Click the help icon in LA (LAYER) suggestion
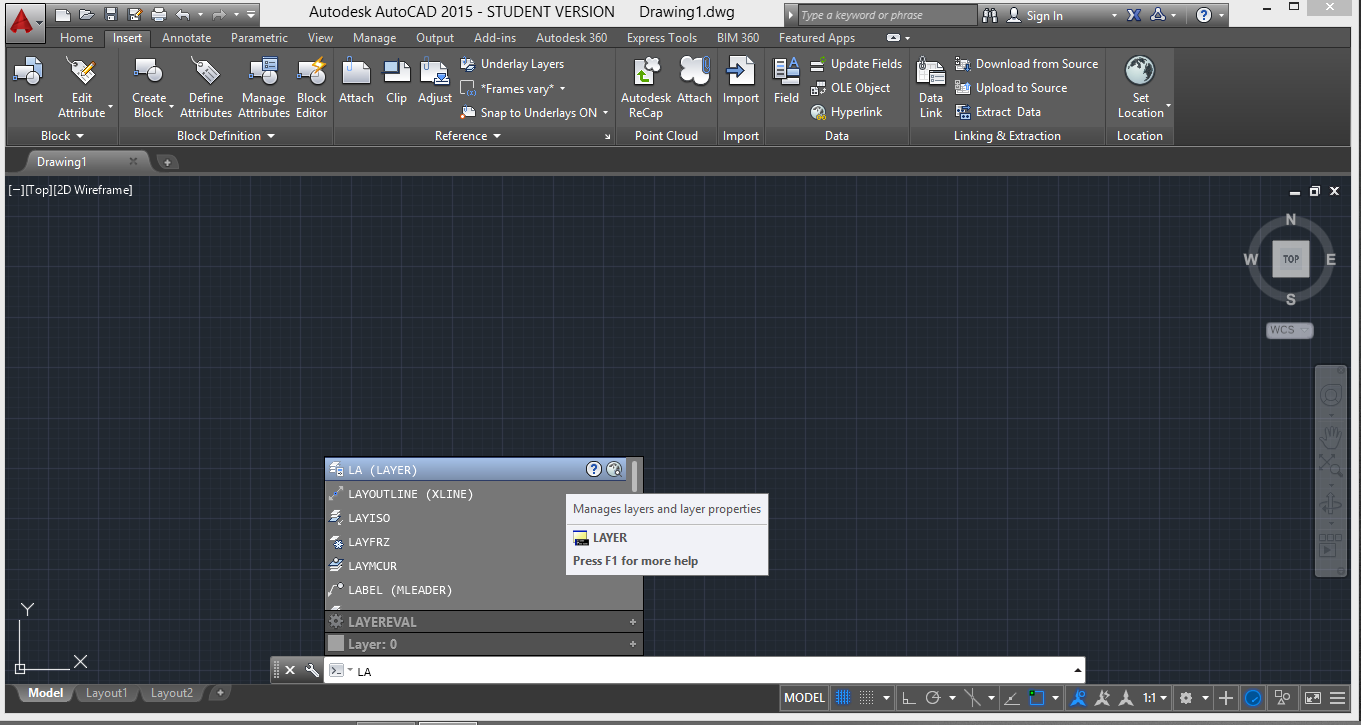This screenshot has width=1361, height=725. click(x=594, y=469)
